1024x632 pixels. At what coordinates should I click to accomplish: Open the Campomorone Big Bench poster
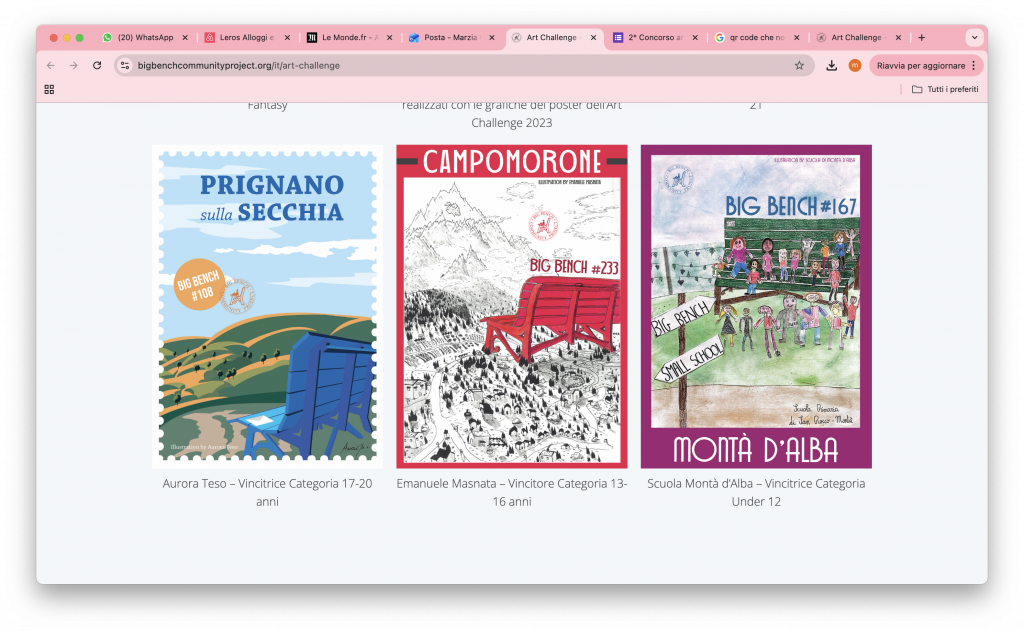point(511,306)
